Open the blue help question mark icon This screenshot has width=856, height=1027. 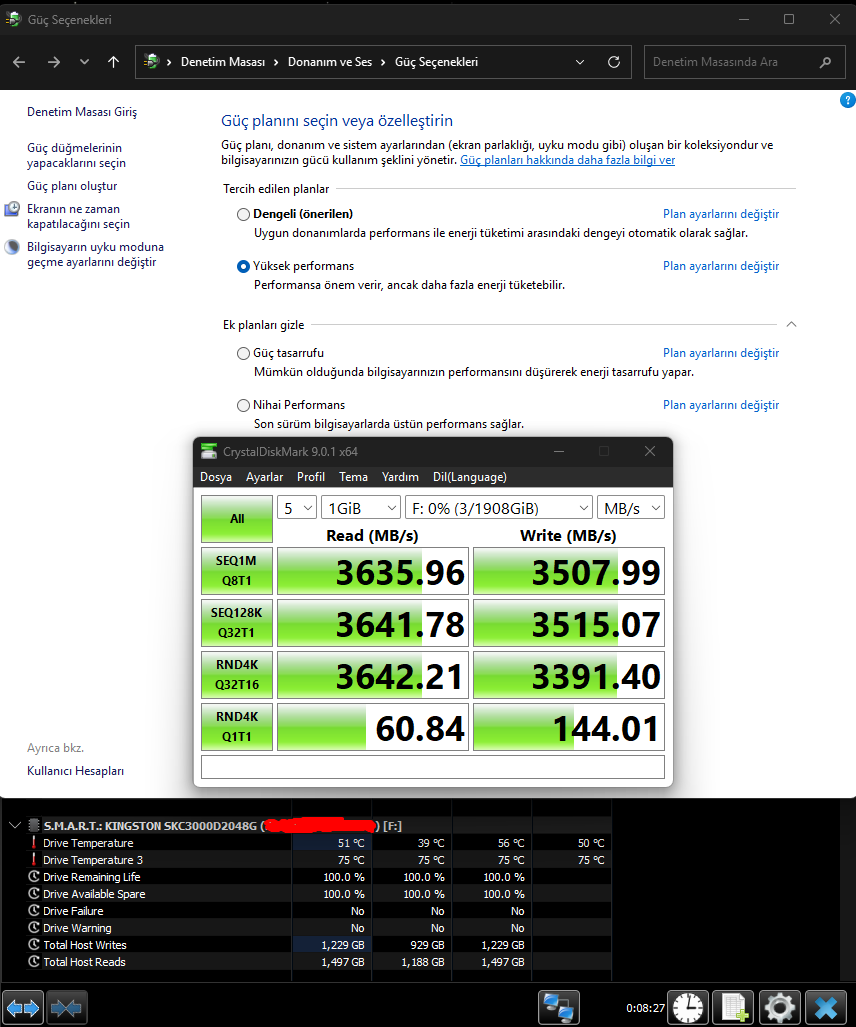pos(847,100)
